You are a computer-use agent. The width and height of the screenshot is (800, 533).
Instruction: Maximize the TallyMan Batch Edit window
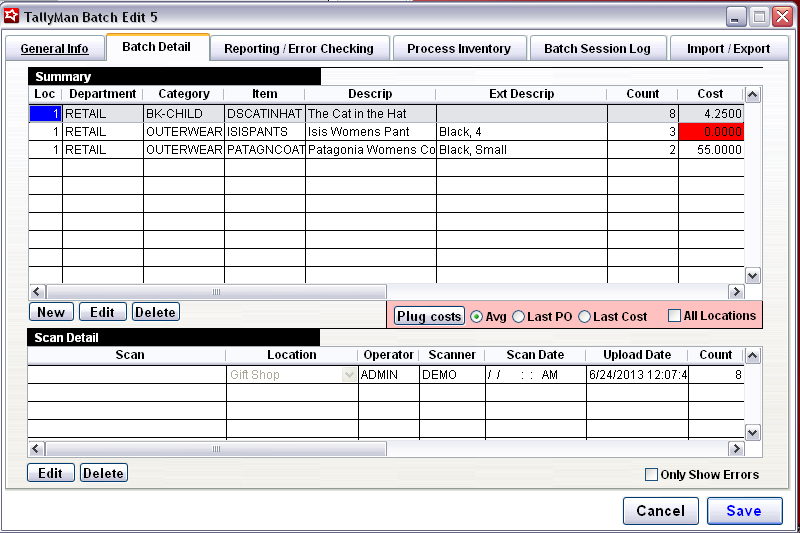[x=759, y=17]
